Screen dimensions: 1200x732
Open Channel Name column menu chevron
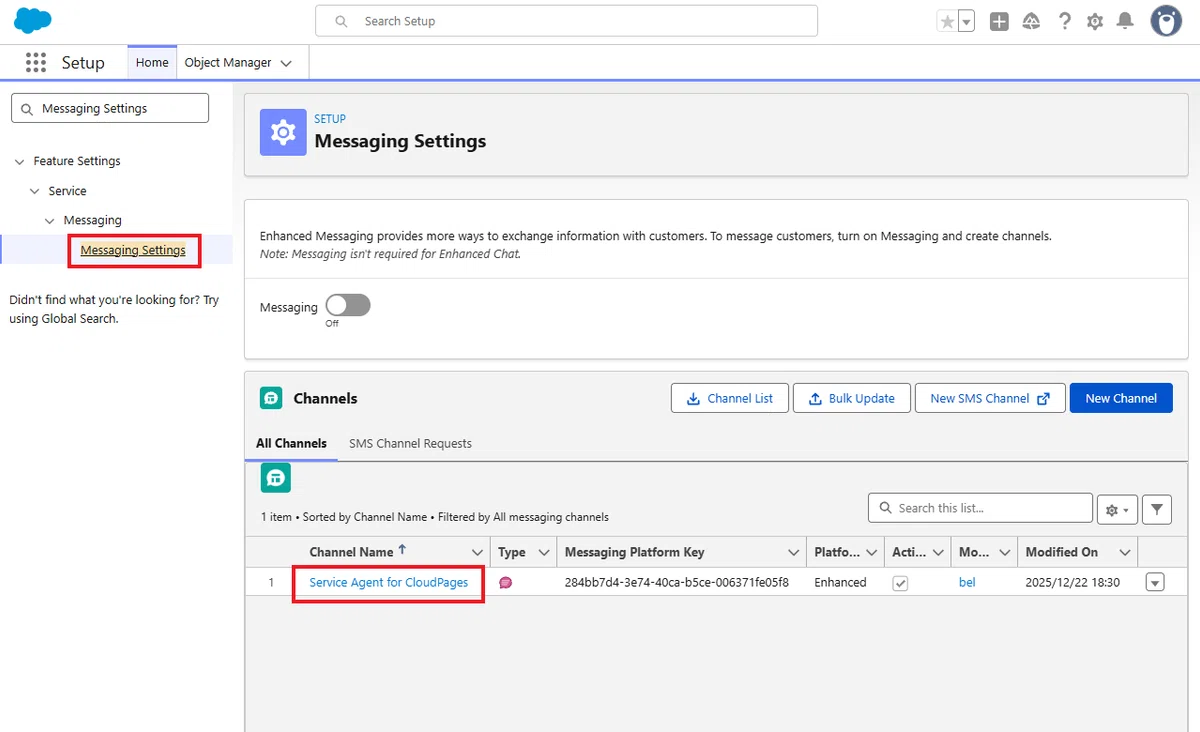477,552
